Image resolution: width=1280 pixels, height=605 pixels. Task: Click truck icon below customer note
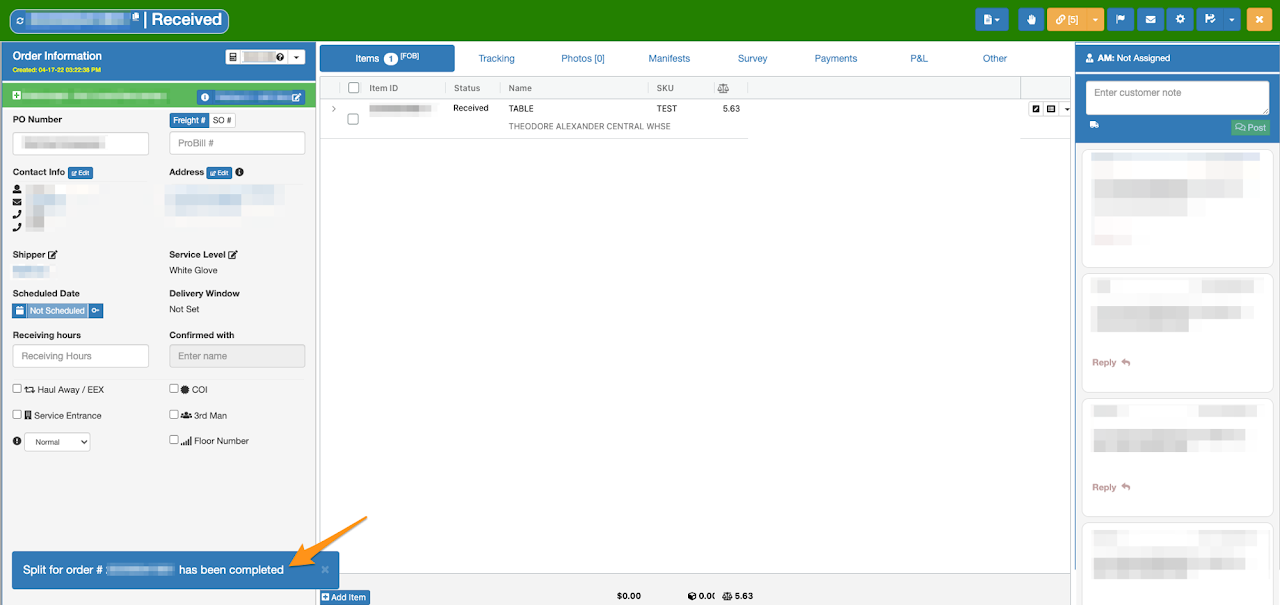[1094, 125]
